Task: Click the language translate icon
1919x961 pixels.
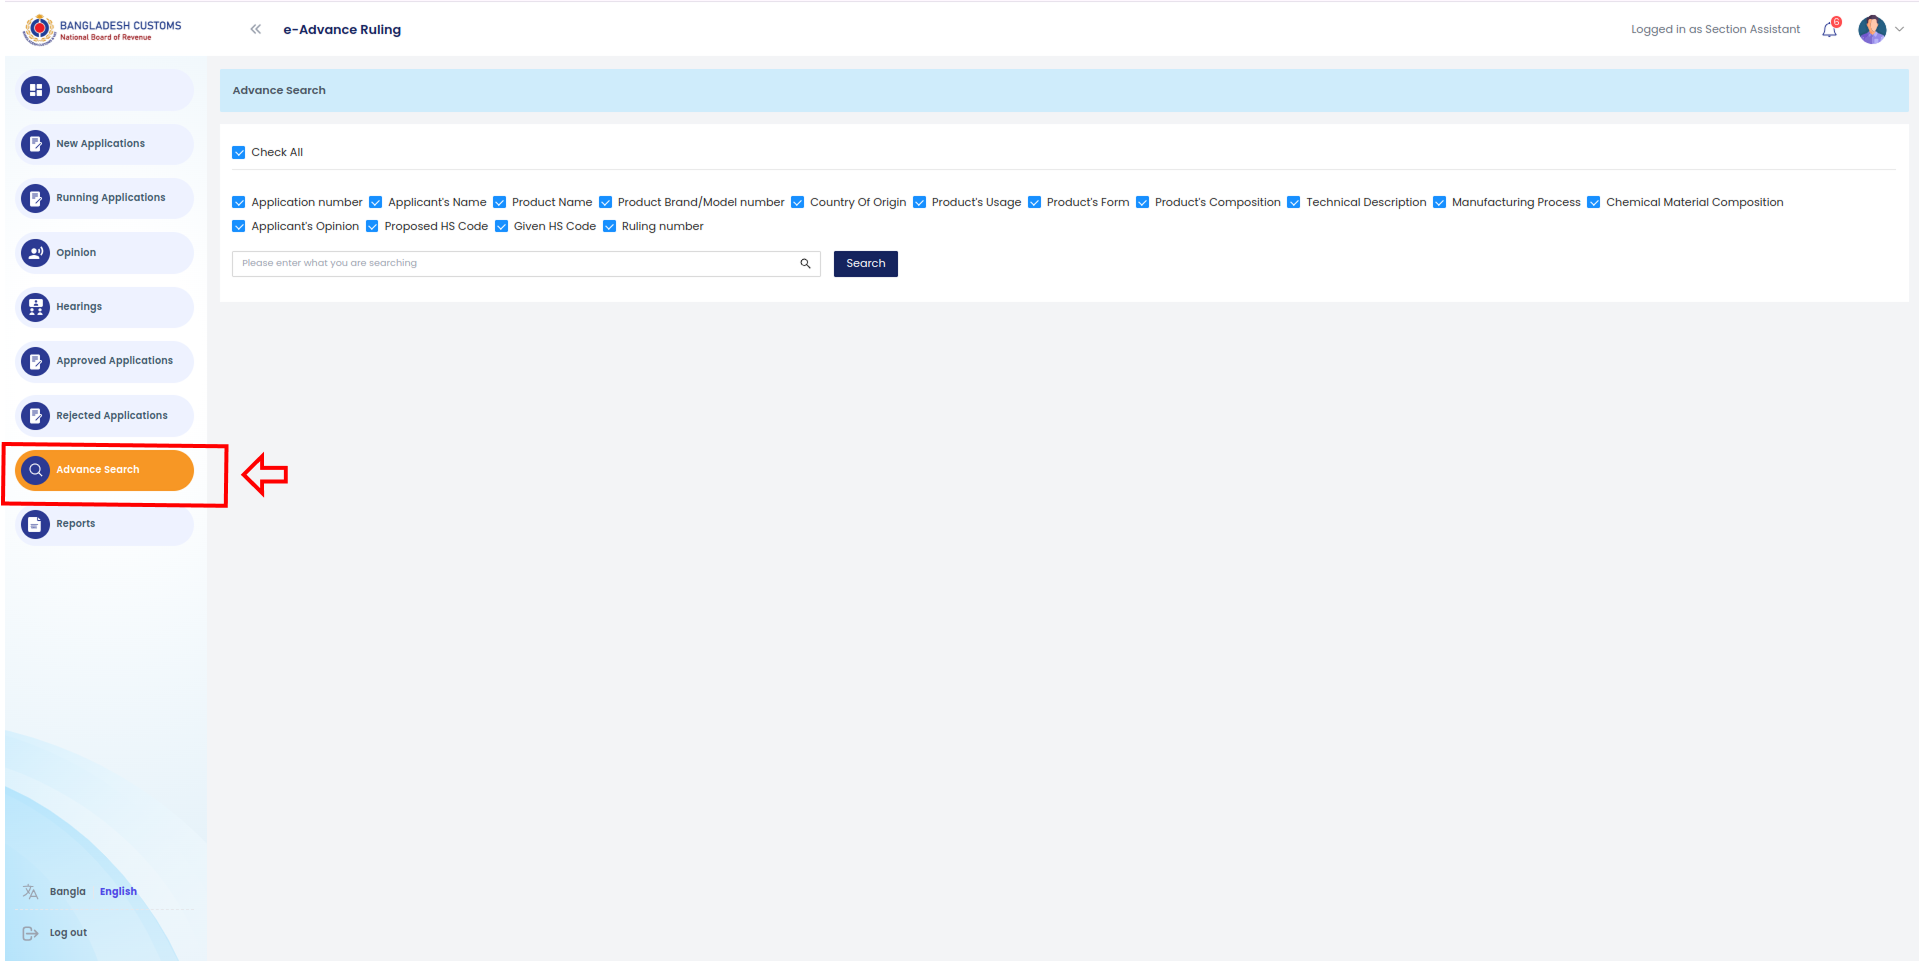Action: point(31,892)
